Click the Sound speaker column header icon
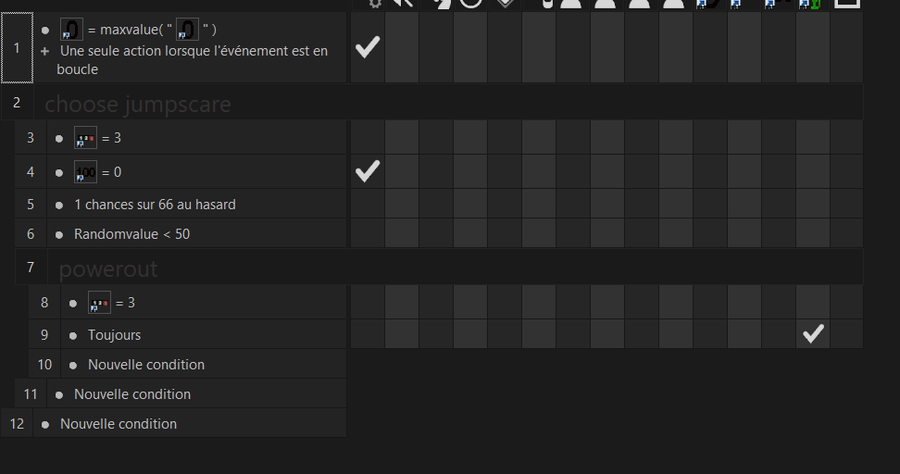This screenshot has height=474, width=900. pyautogui.click(x=402, y=3)
